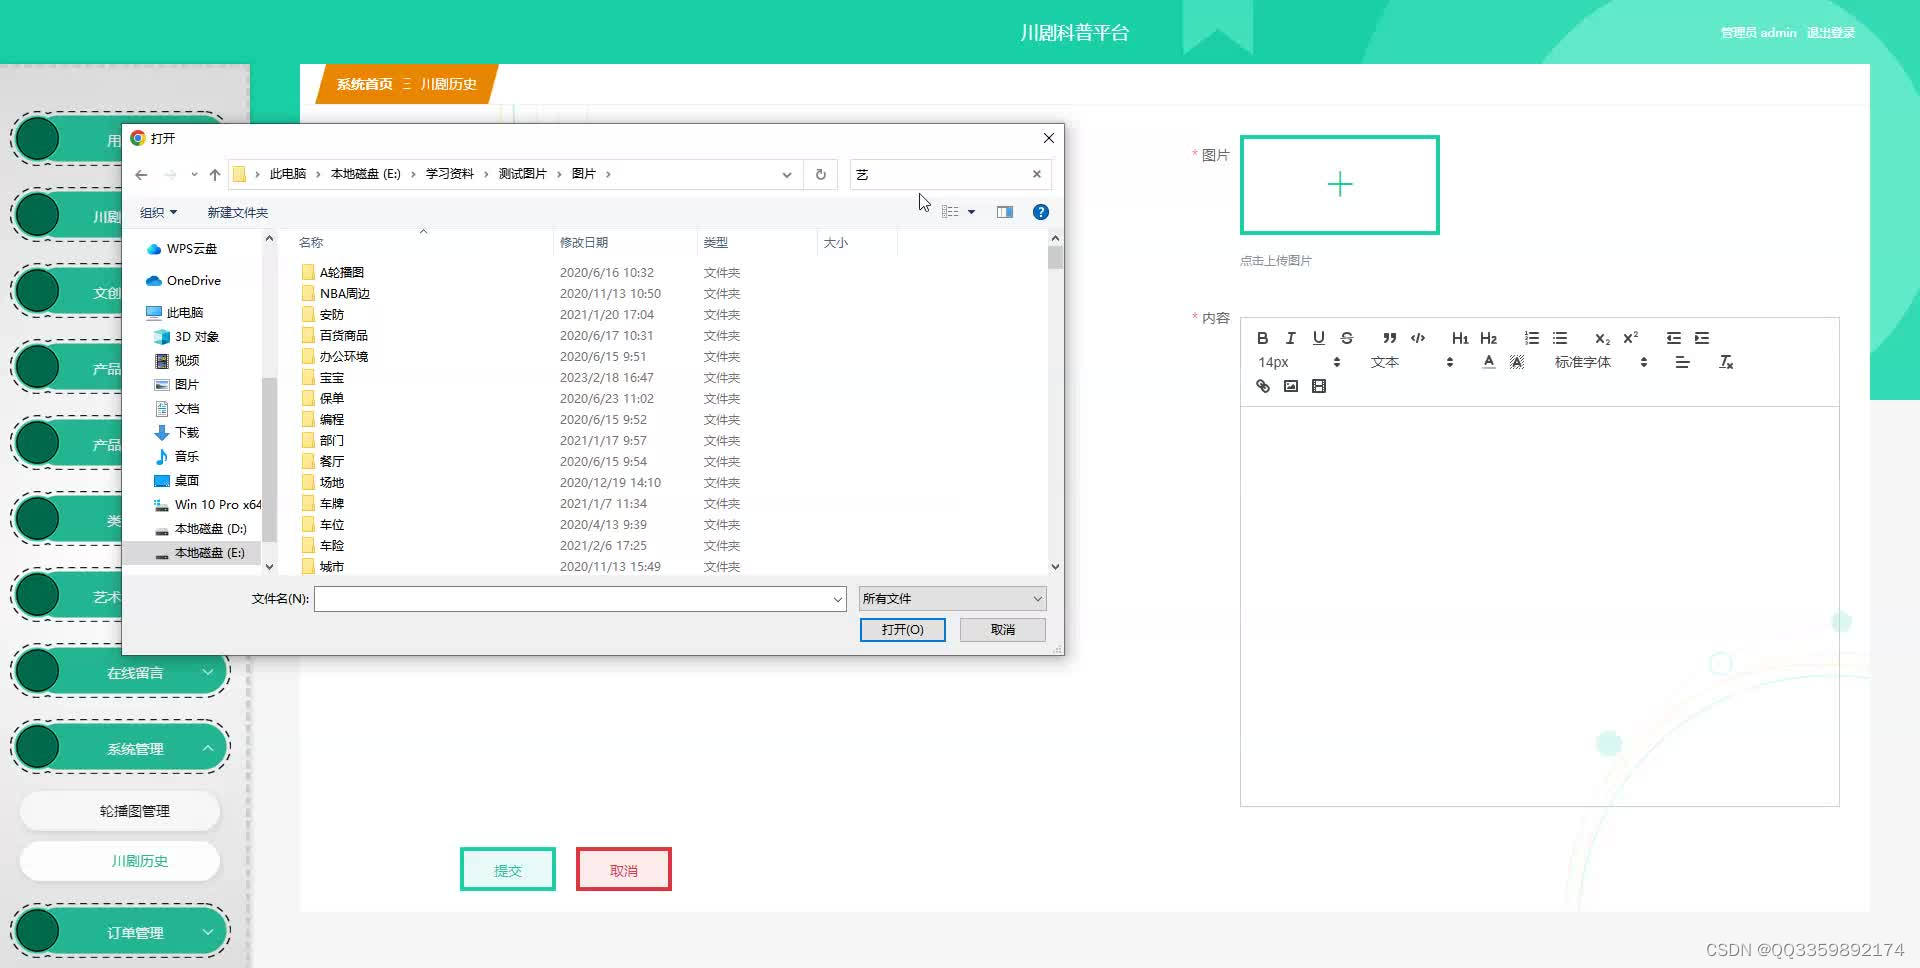Image resolution: width=1920 pixels, height=968 pixels.
Task: Insert code block in editor
Action: pyautogui.click(x=1417, y=338)
